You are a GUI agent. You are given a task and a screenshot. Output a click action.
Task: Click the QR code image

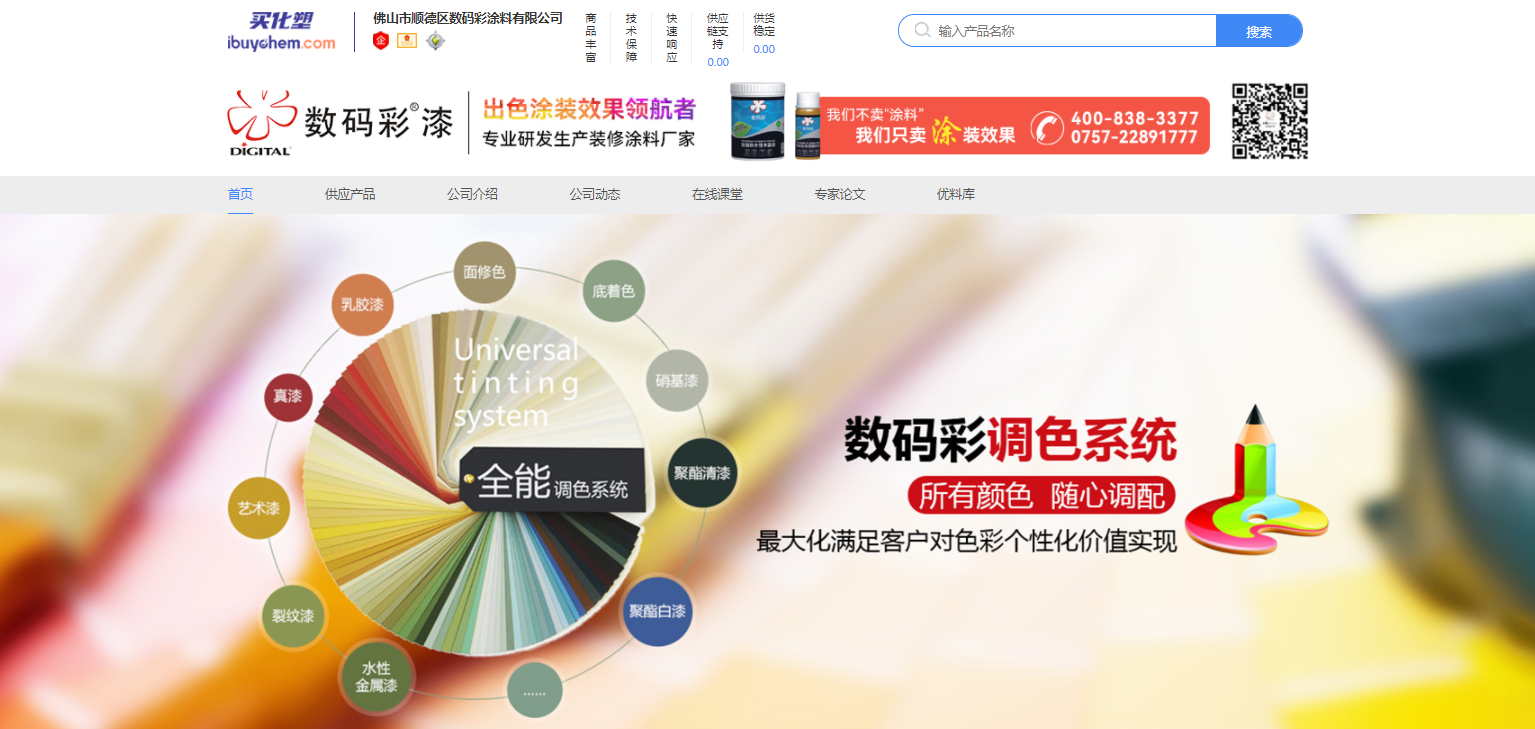(1270, 121)
